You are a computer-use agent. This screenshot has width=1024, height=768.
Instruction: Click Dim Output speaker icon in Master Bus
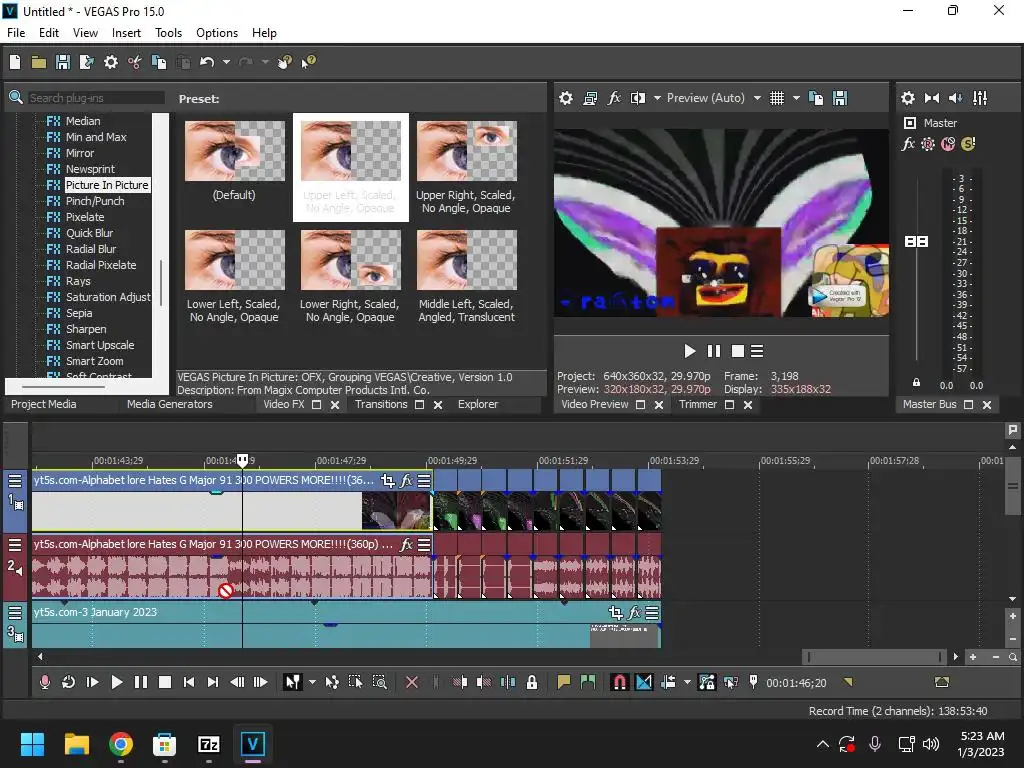955,98
